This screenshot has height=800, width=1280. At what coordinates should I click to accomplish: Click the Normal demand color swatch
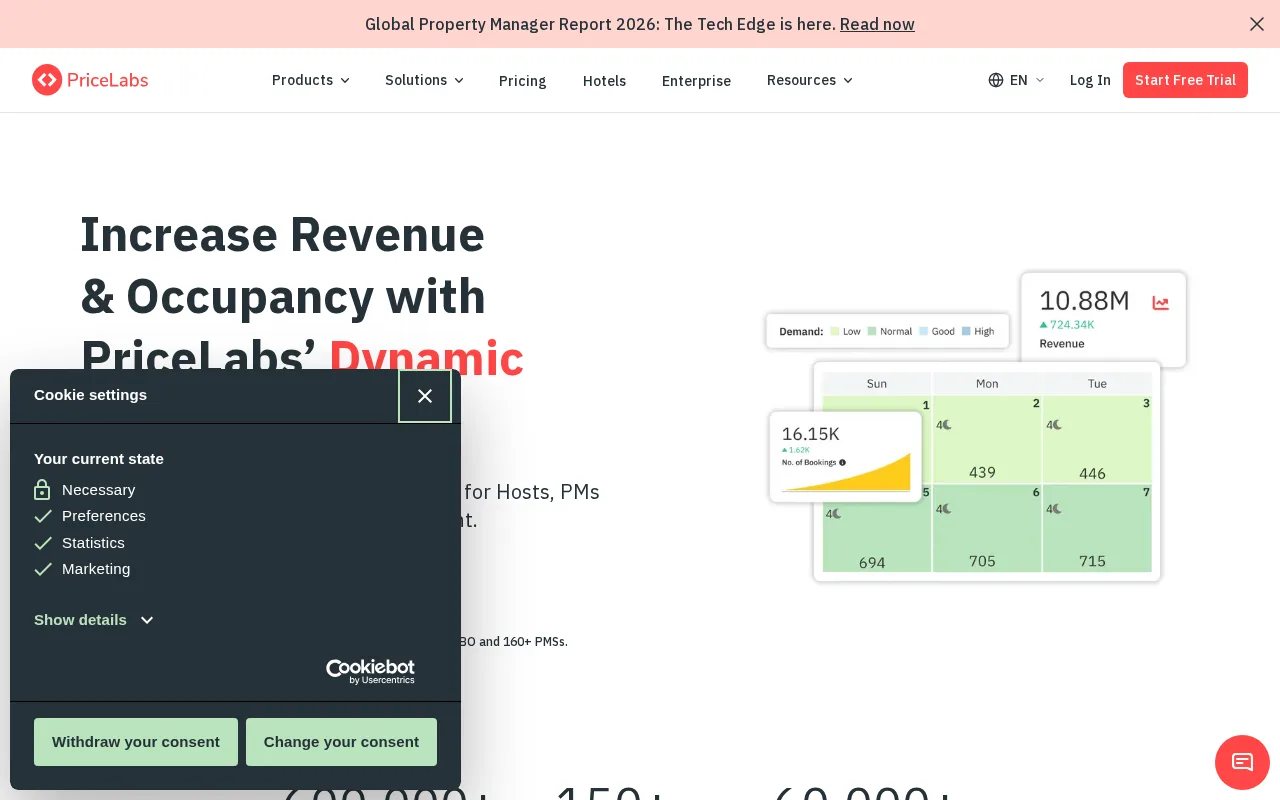[x=872, y=331]
